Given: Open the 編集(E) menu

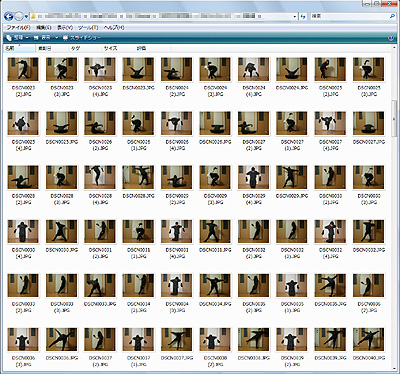Looking at the screenshot, I should click(x=43, y=28).
